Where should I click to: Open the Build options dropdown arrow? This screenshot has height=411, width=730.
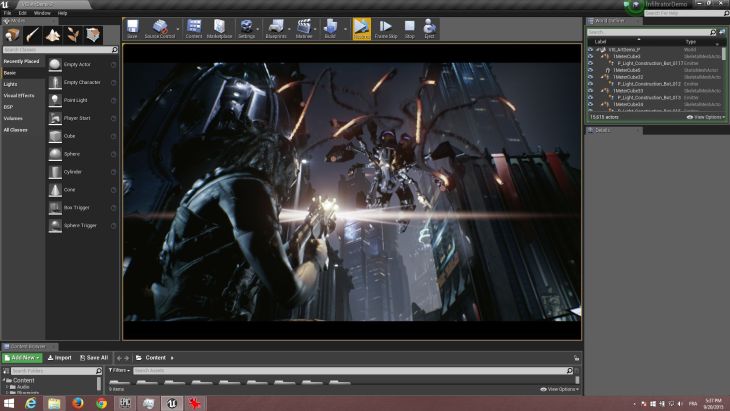[x=345, y=29]
